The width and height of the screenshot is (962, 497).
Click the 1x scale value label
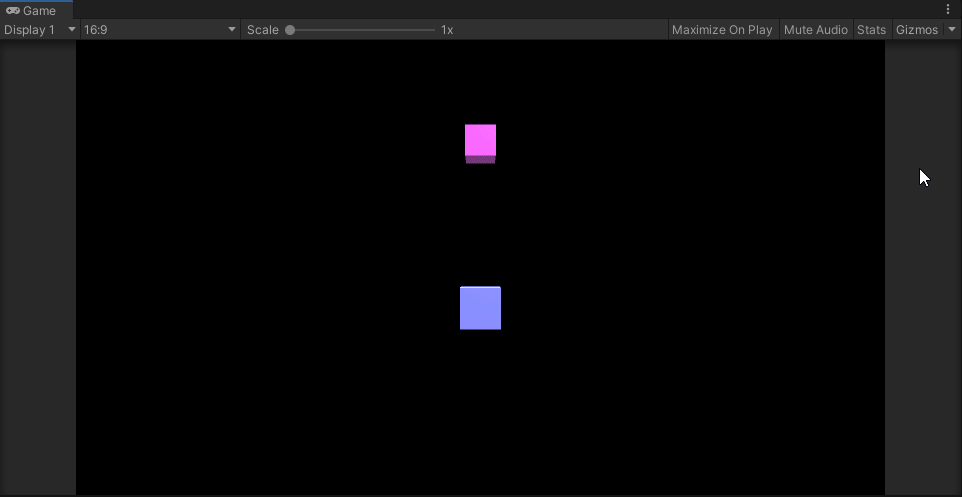pos(447,29)
